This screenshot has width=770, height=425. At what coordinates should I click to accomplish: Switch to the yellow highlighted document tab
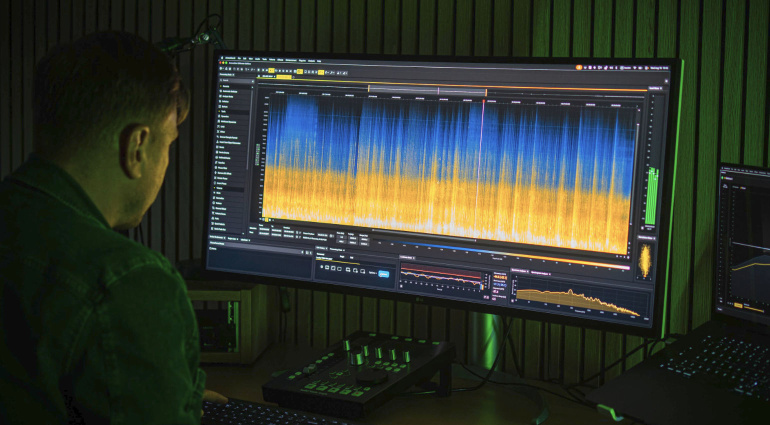[284, 77]
